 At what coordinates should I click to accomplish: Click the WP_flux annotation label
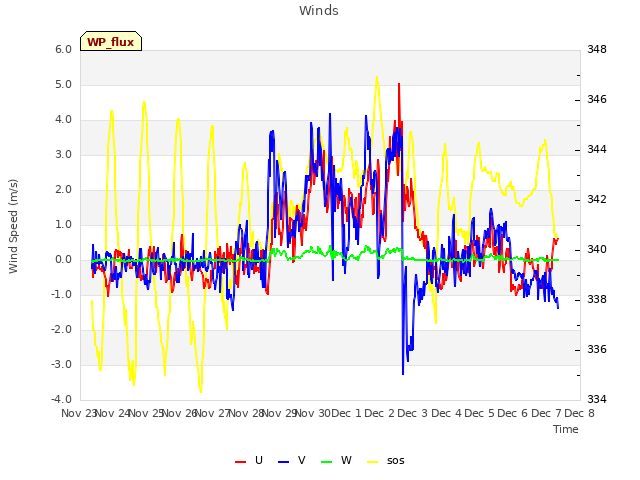111,42
